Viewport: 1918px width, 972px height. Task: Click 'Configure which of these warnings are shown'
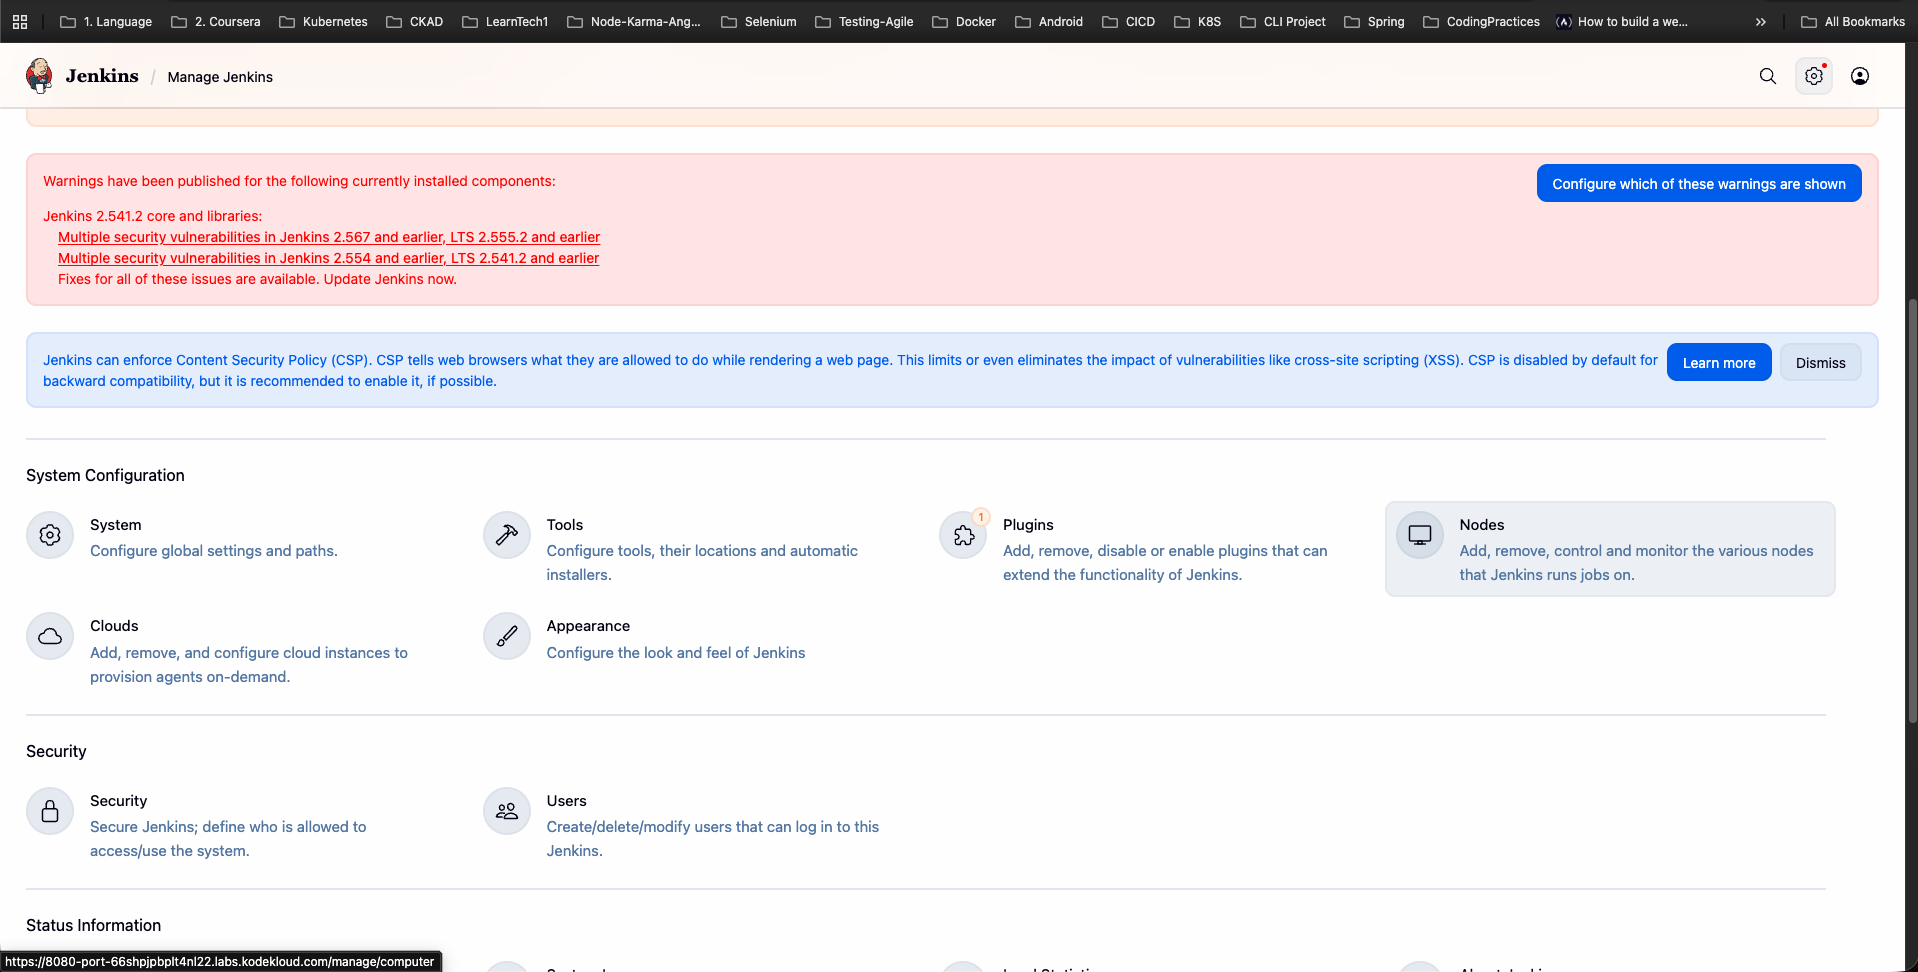1699,183
